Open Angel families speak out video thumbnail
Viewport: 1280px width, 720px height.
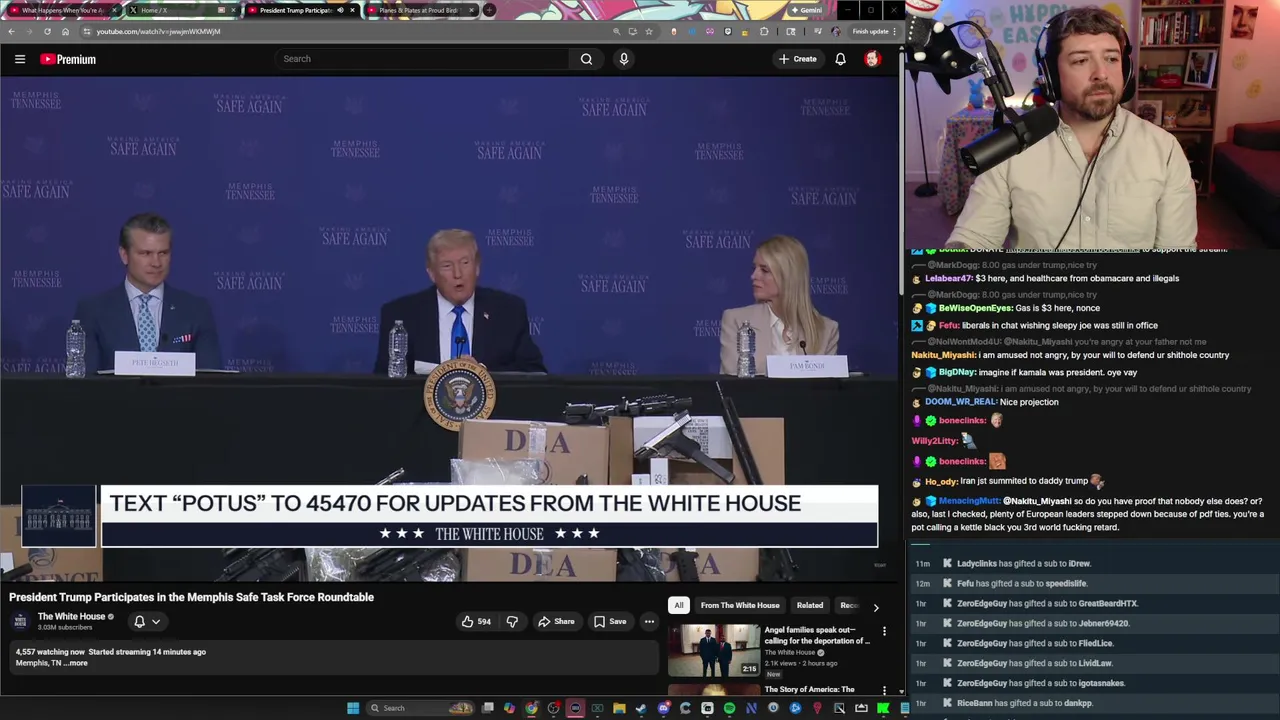pos(714,650)
